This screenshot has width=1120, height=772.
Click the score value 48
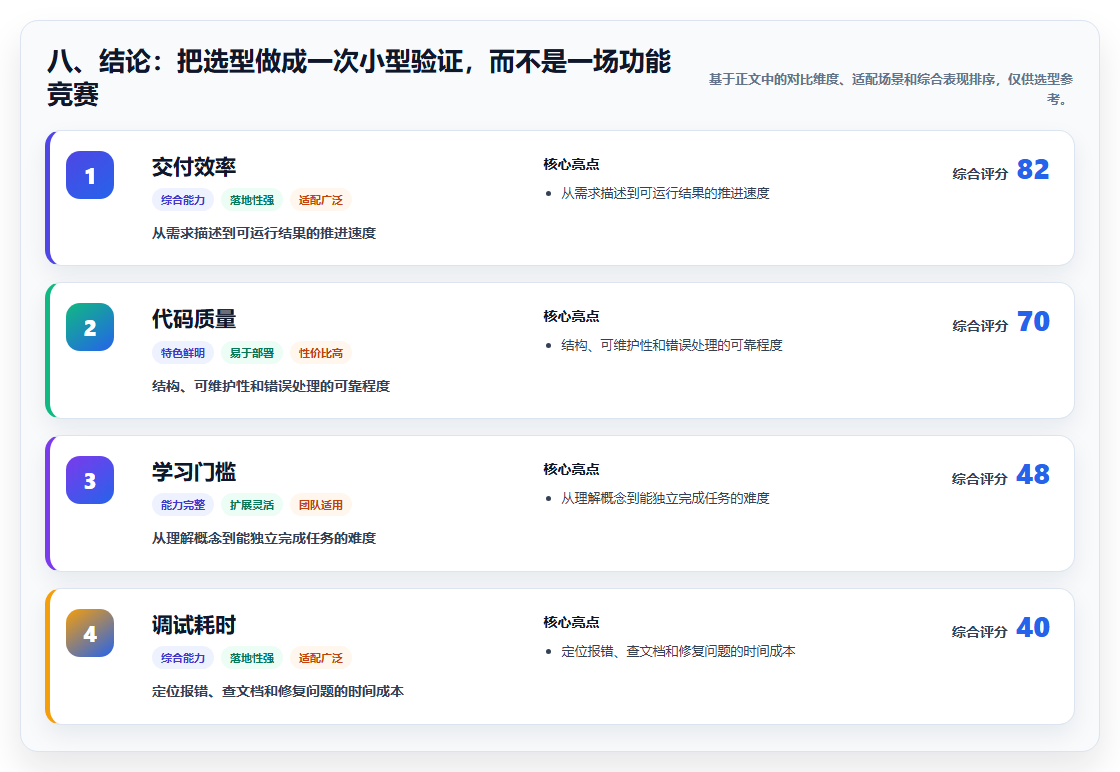pos(1033,475)
